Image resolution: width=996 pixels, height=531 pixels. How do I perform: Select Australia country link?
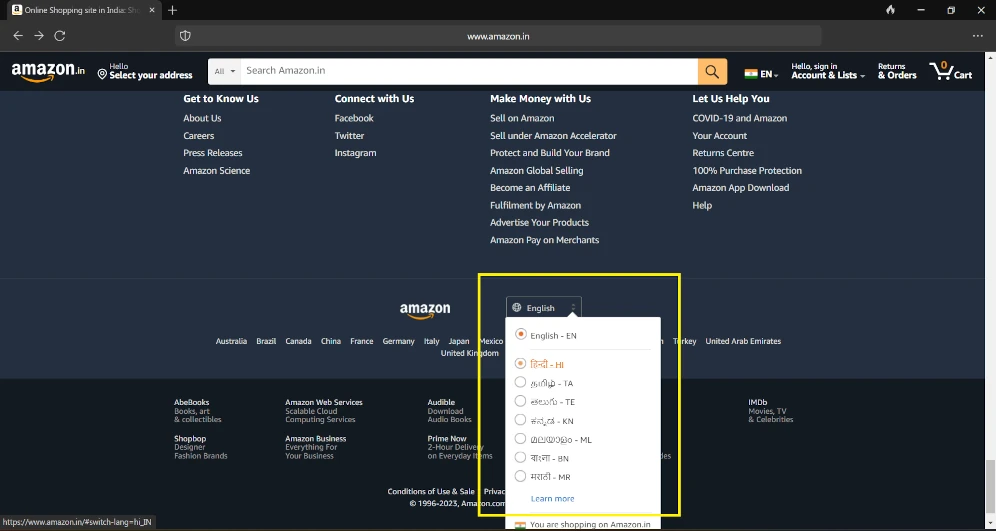tap(231, 341)
